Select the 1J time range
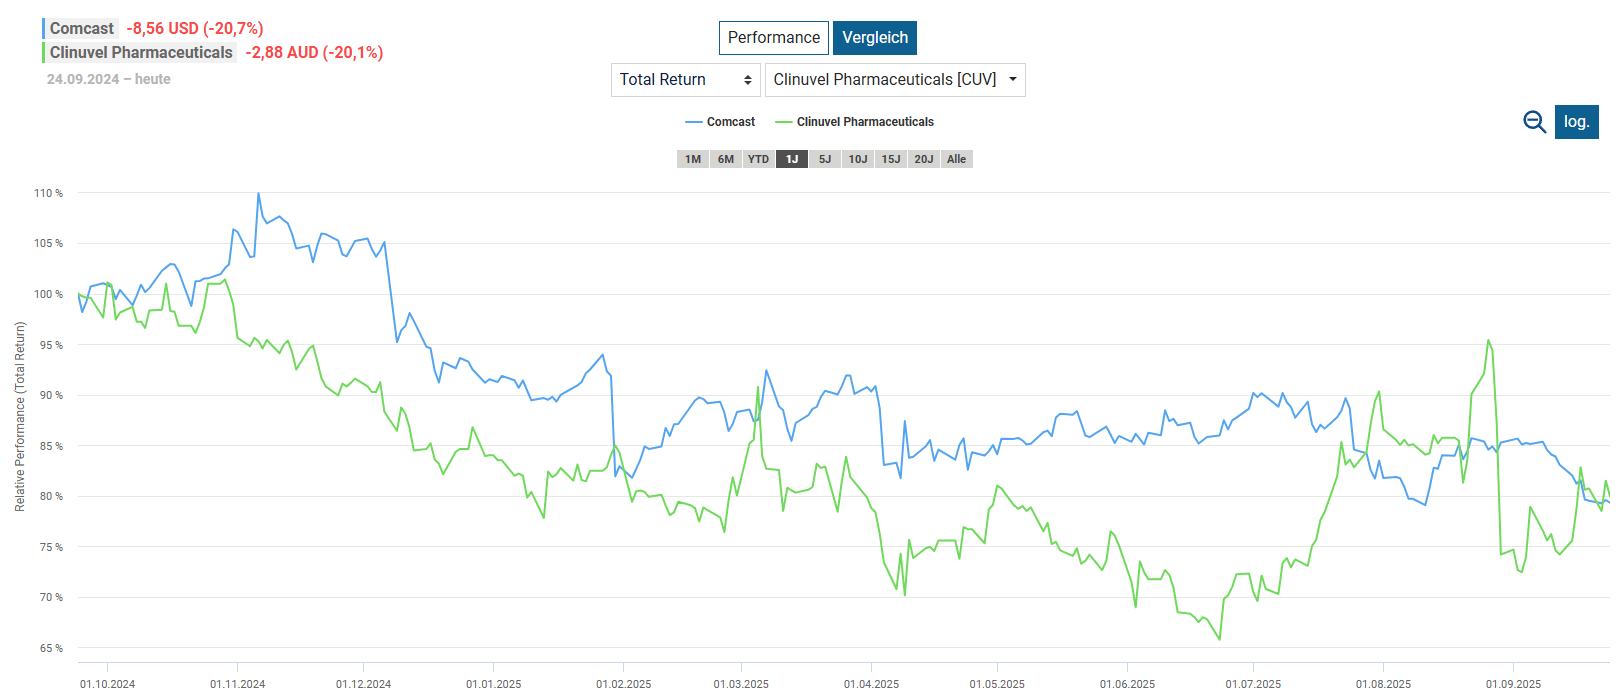The image size is (1618, 694). 792,159
